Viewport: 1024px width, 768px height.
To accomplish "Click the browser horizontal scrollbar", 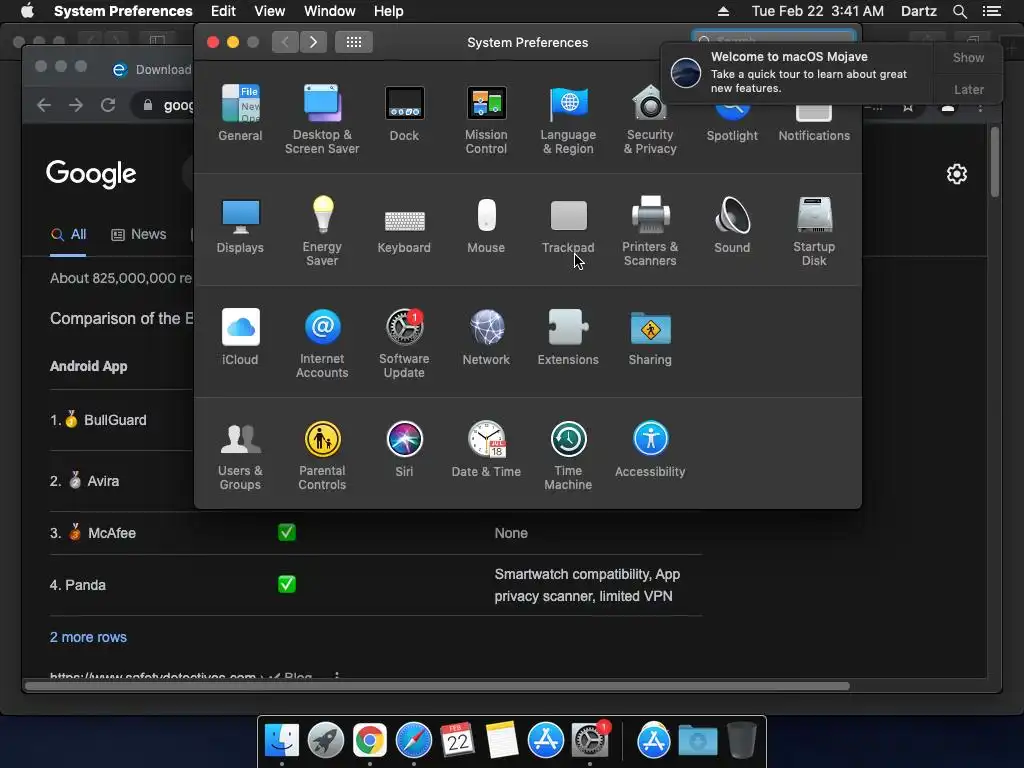I will pyautogui.click(x=438, y=686).
